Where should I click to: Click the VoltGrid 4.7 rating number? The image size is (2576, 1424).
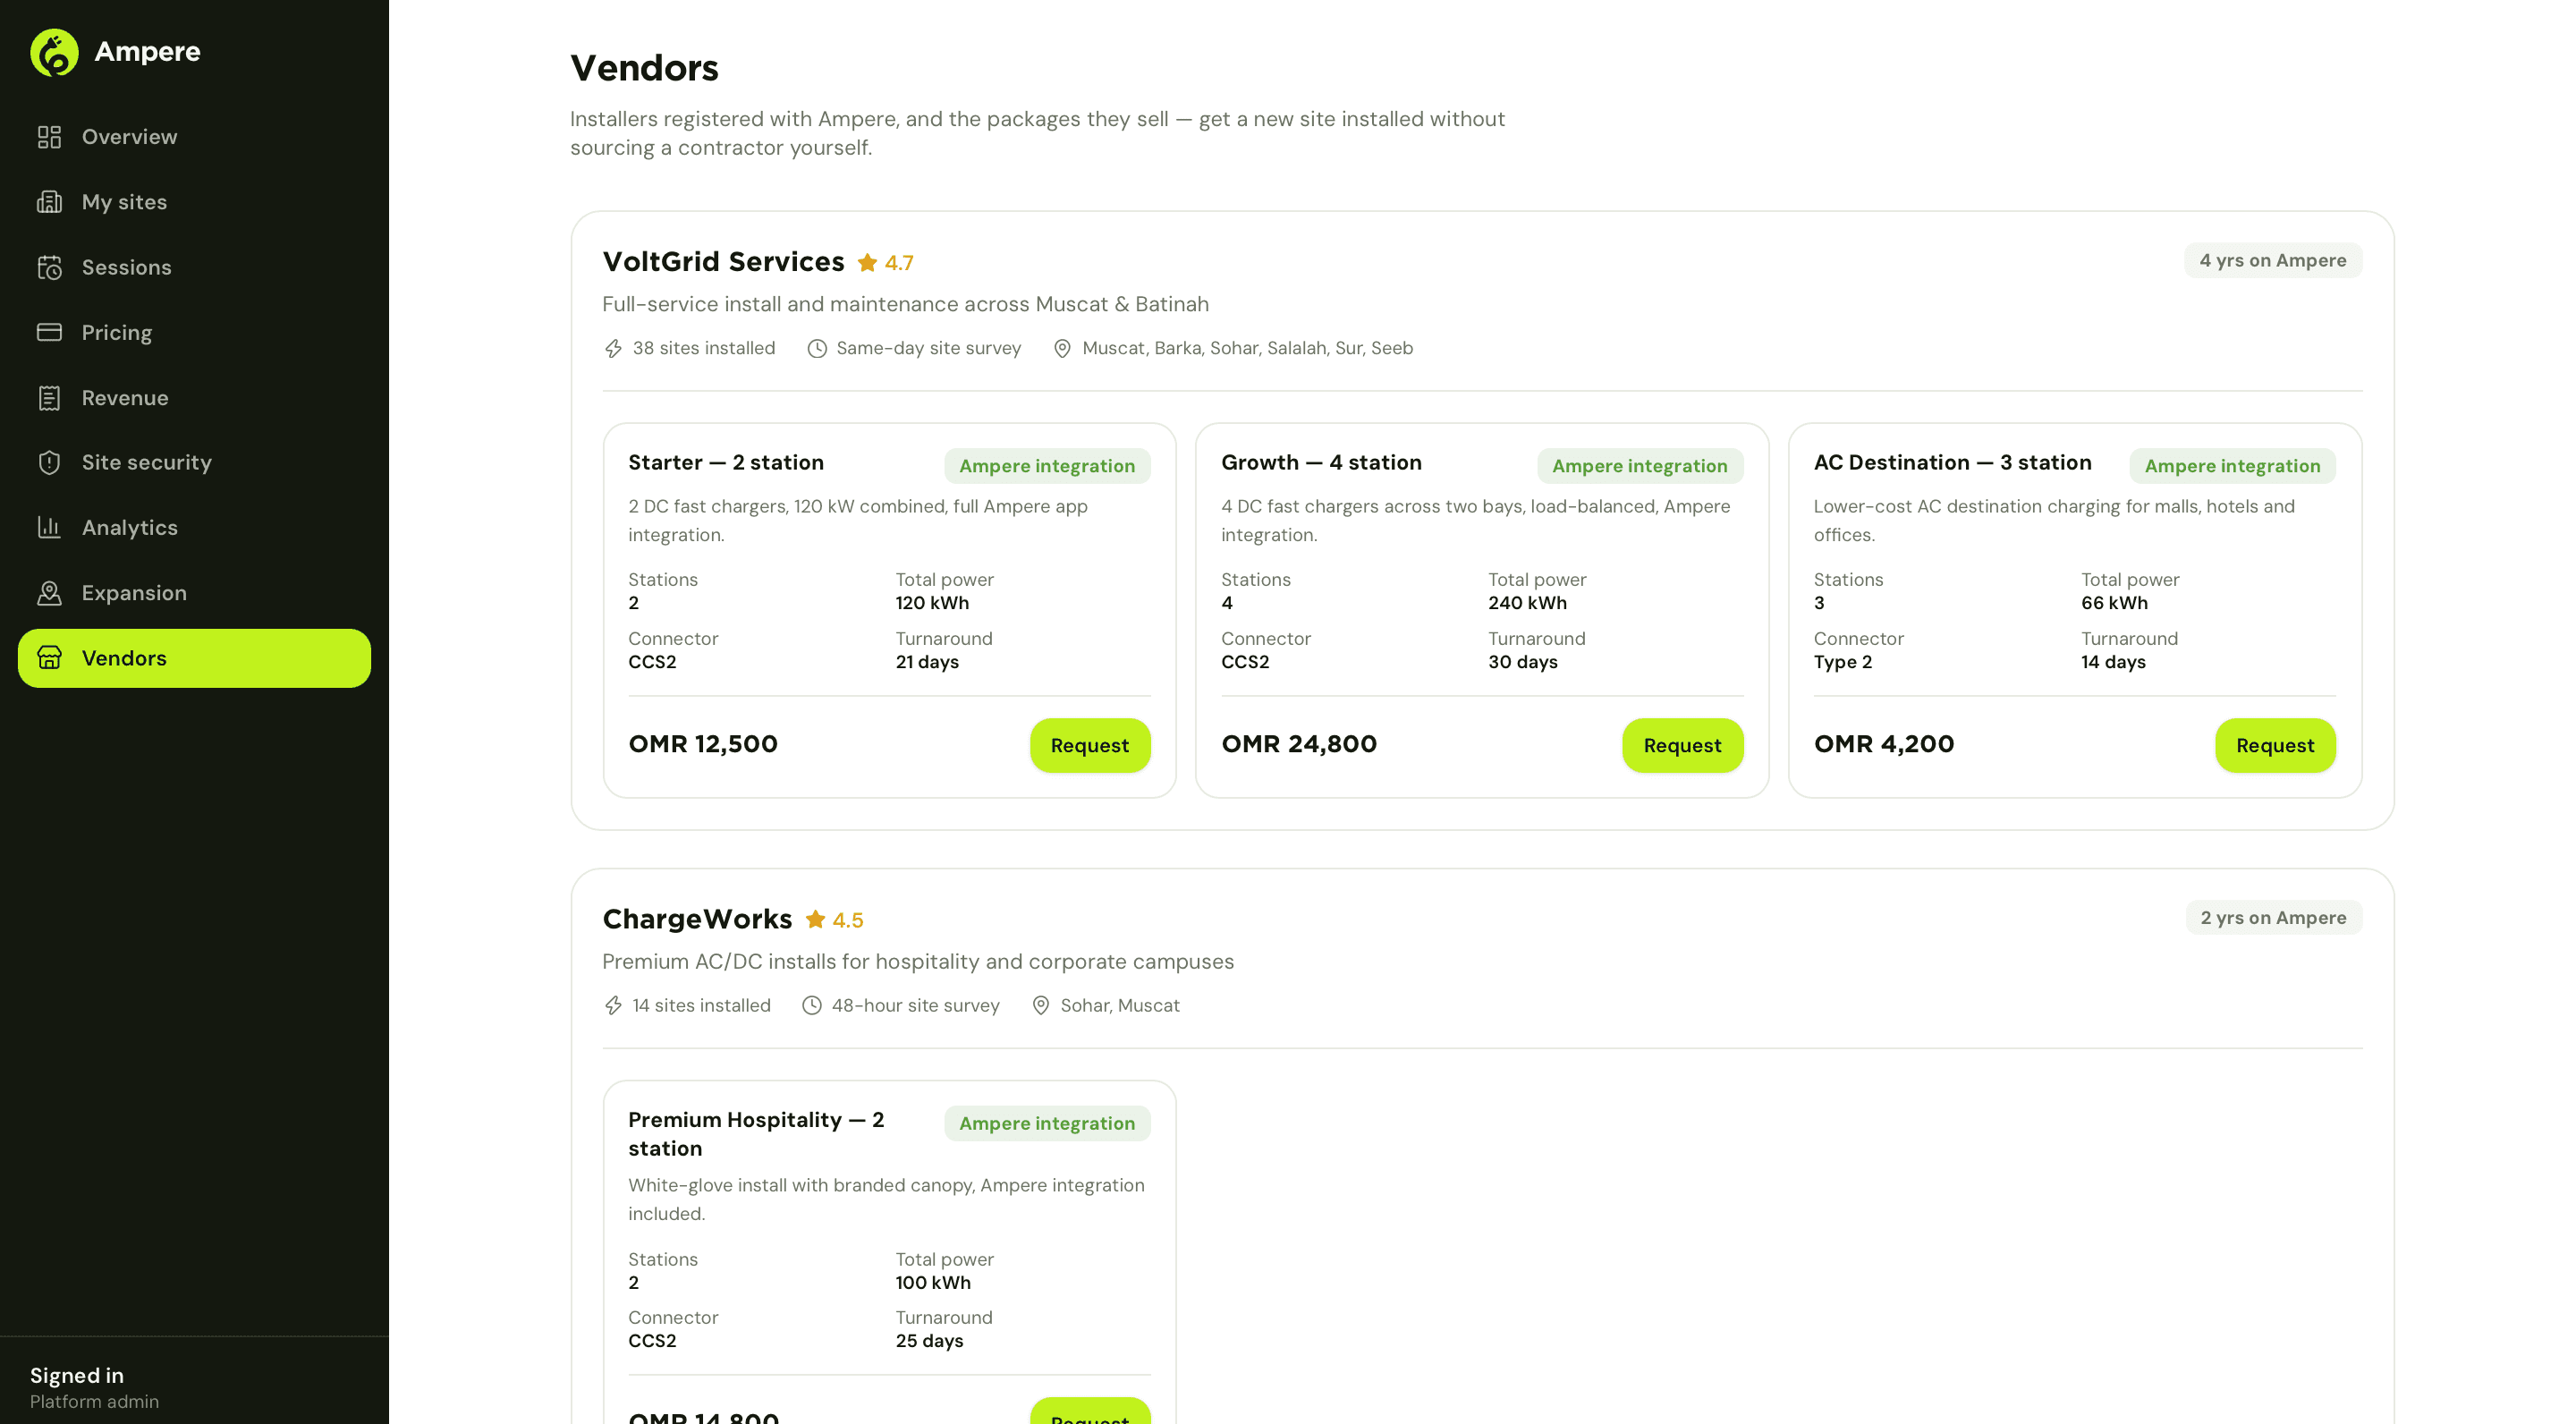[x=898, y=263]
